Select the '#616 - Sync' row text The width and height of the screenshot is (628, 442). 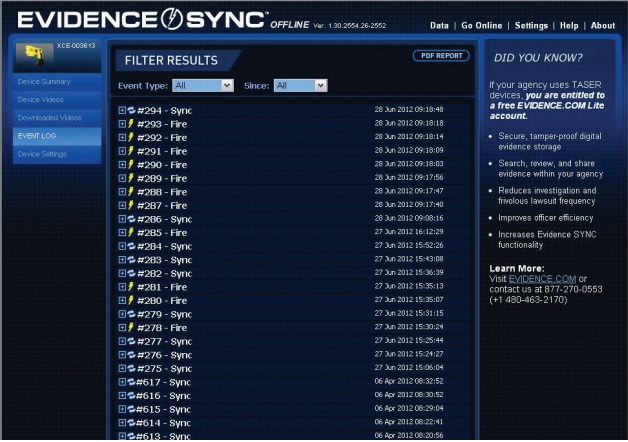[x=163, y=396]
